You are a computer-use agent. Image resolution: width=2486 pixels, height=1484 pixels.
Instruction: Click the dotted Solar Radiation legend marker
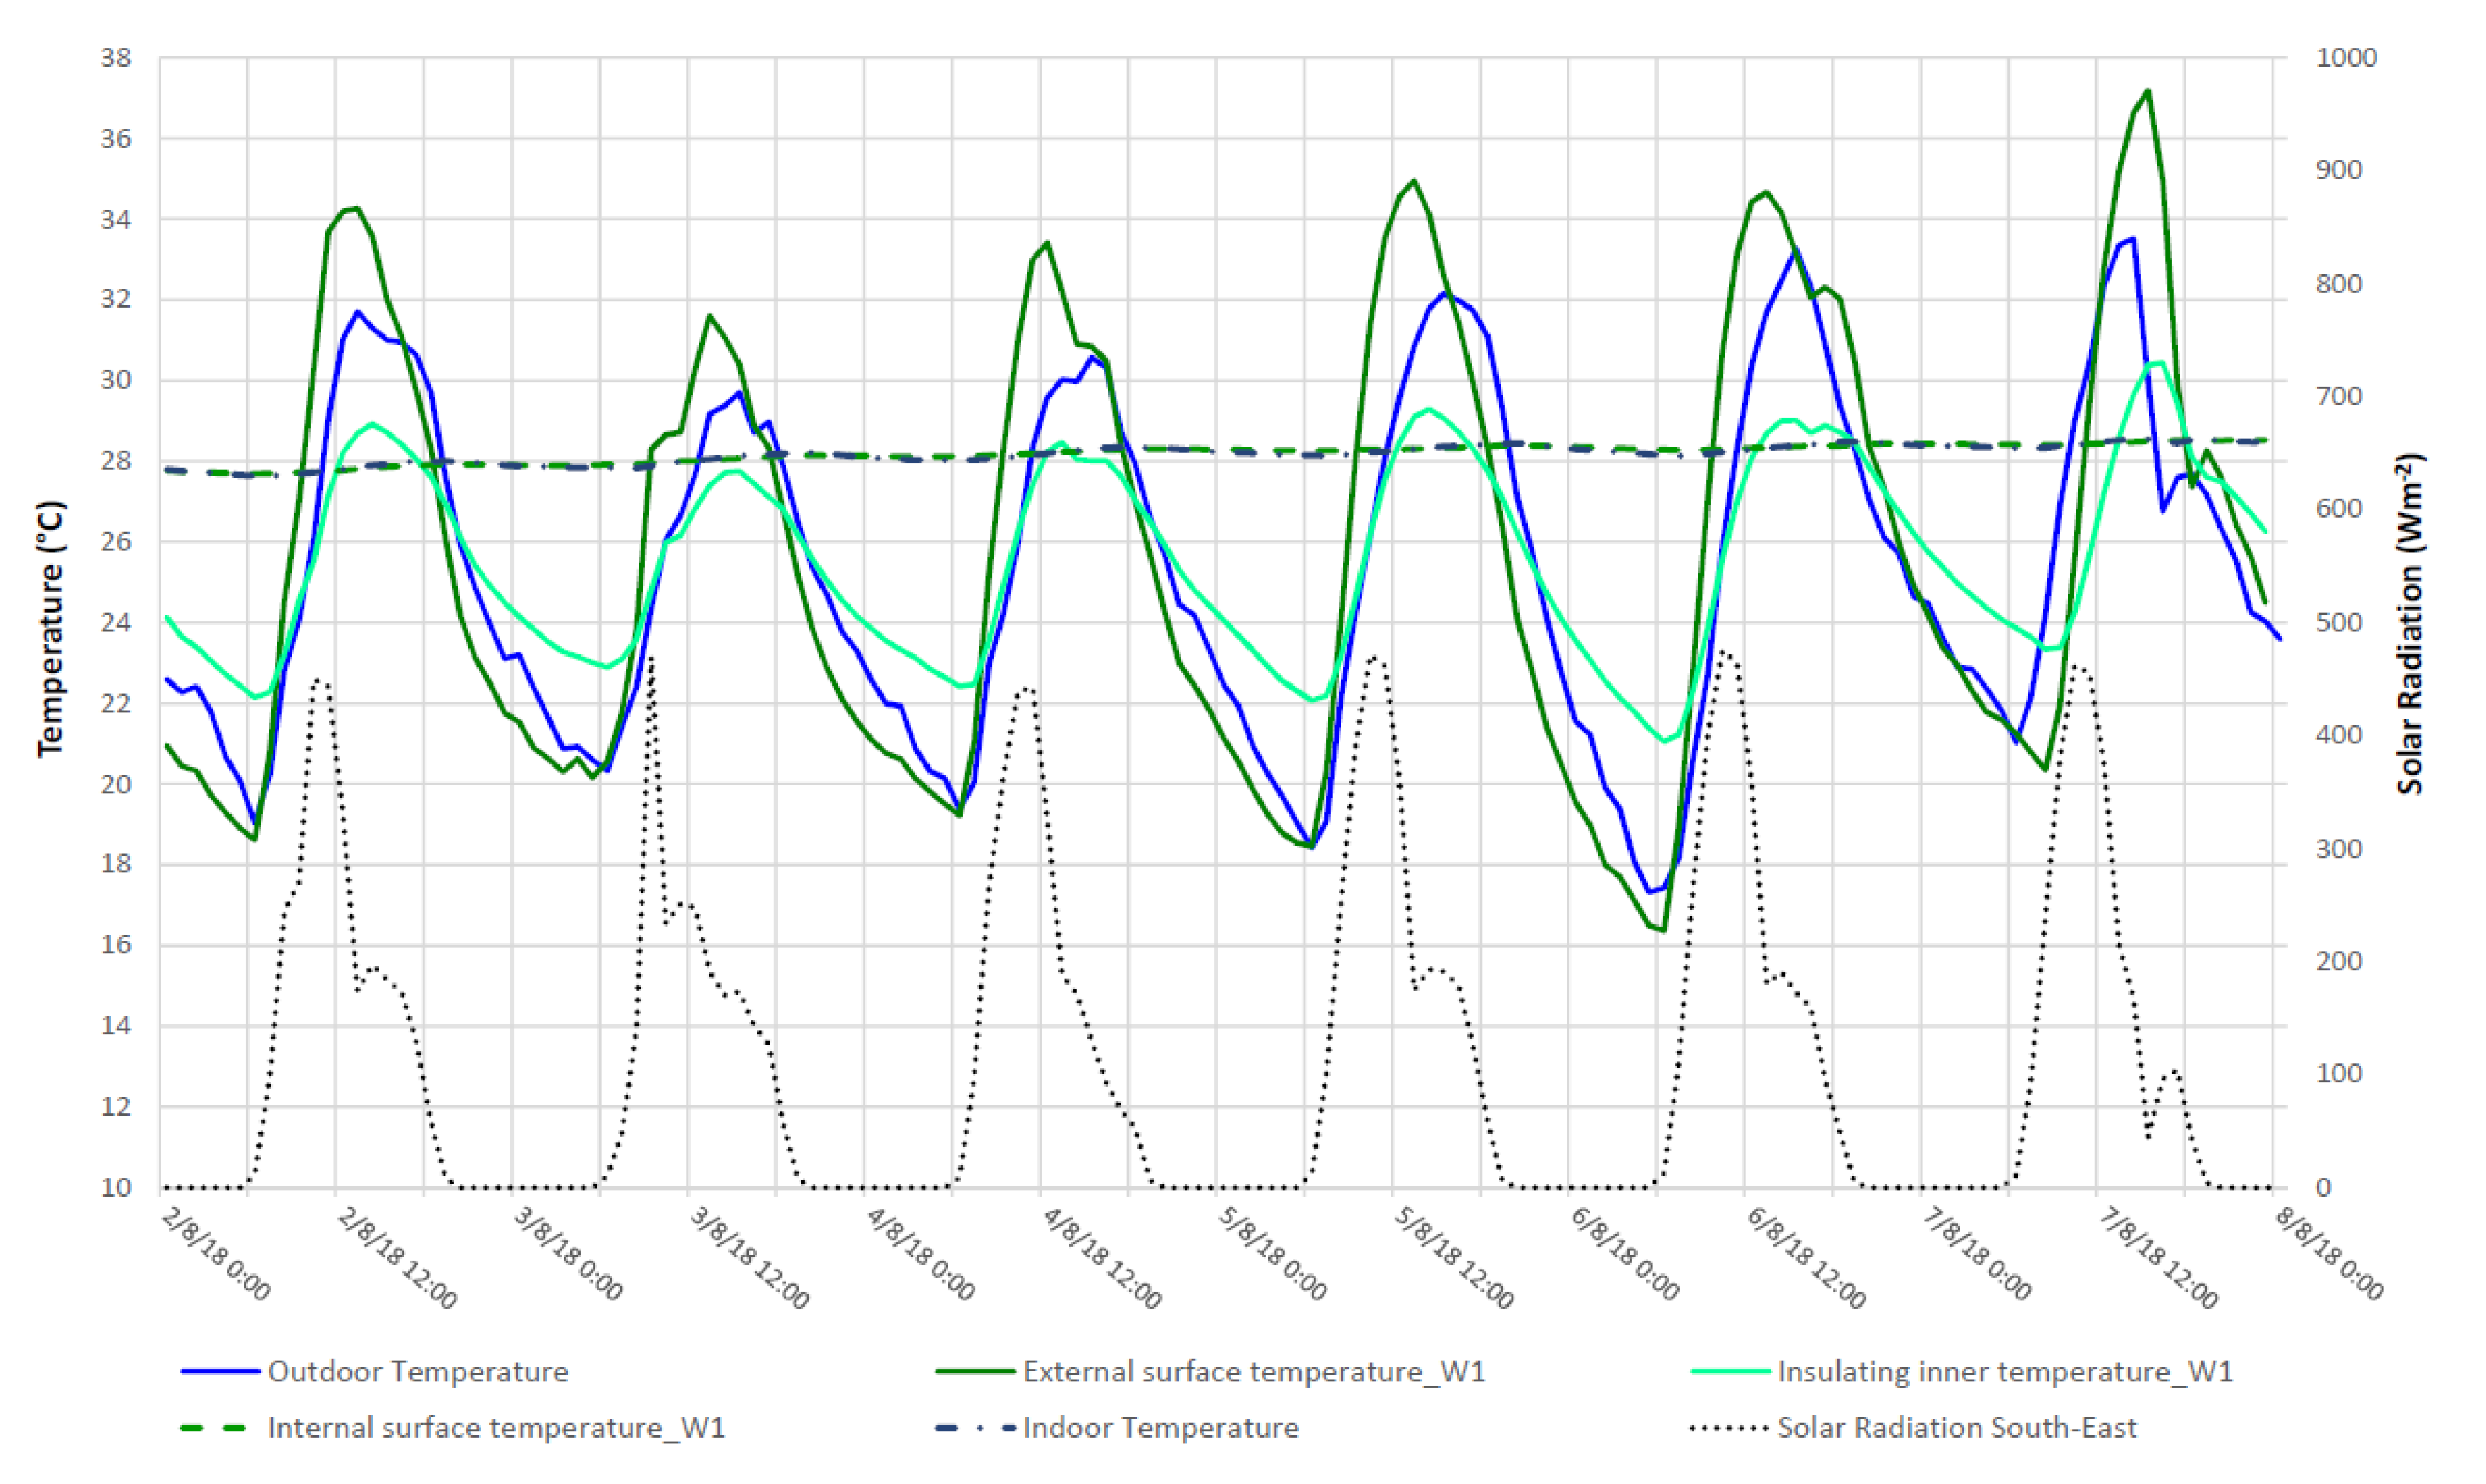(1730, 1428)
